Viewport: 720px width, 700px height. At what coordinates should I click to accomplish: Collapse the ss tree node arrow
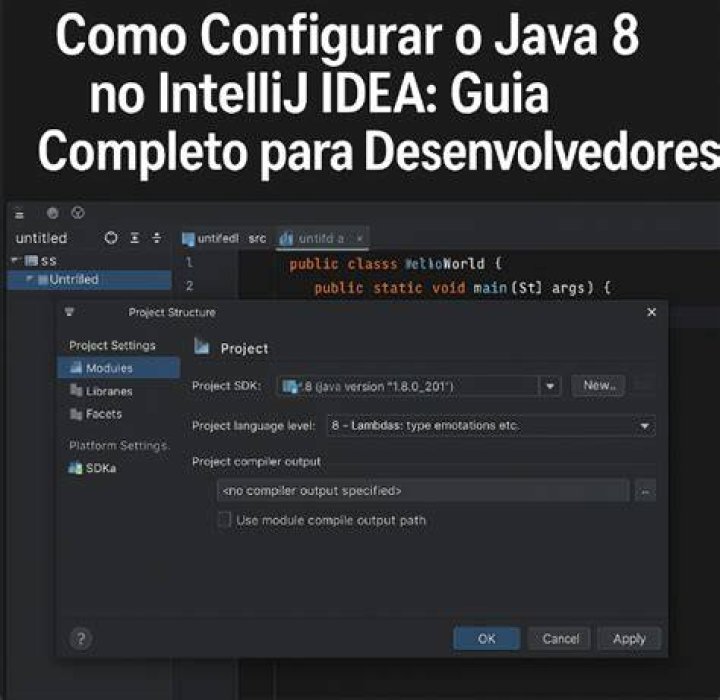coord(15,260)
